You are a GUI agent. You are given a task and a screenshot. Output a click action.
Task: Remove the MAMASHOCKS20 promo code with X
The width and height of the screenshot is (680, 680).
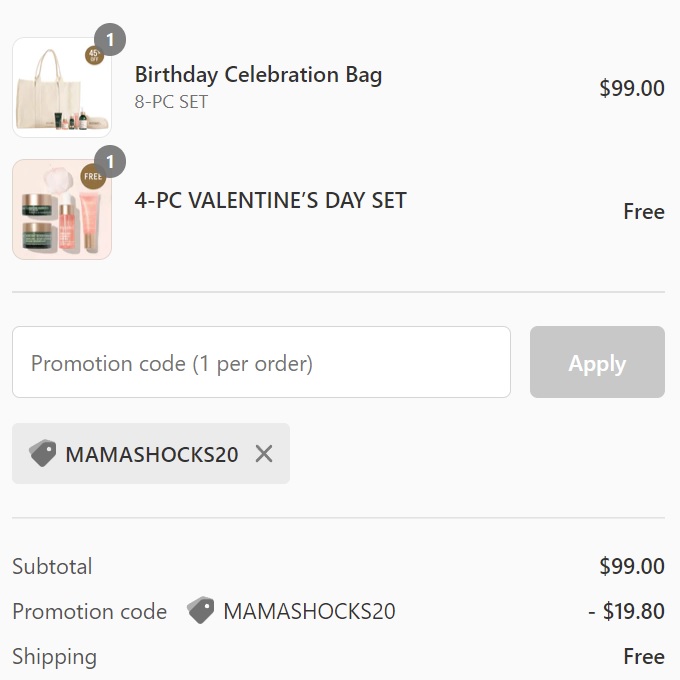point(264,454)
